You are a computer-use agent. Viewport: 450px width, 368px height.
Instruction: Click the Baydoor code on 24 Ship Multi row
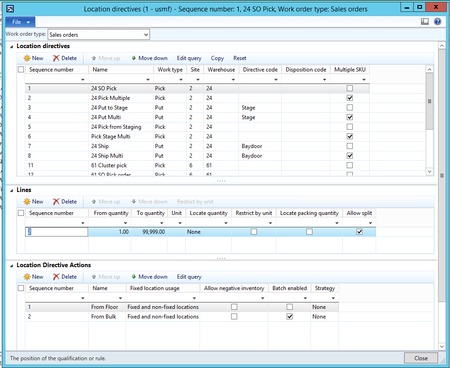pos(252,156)
